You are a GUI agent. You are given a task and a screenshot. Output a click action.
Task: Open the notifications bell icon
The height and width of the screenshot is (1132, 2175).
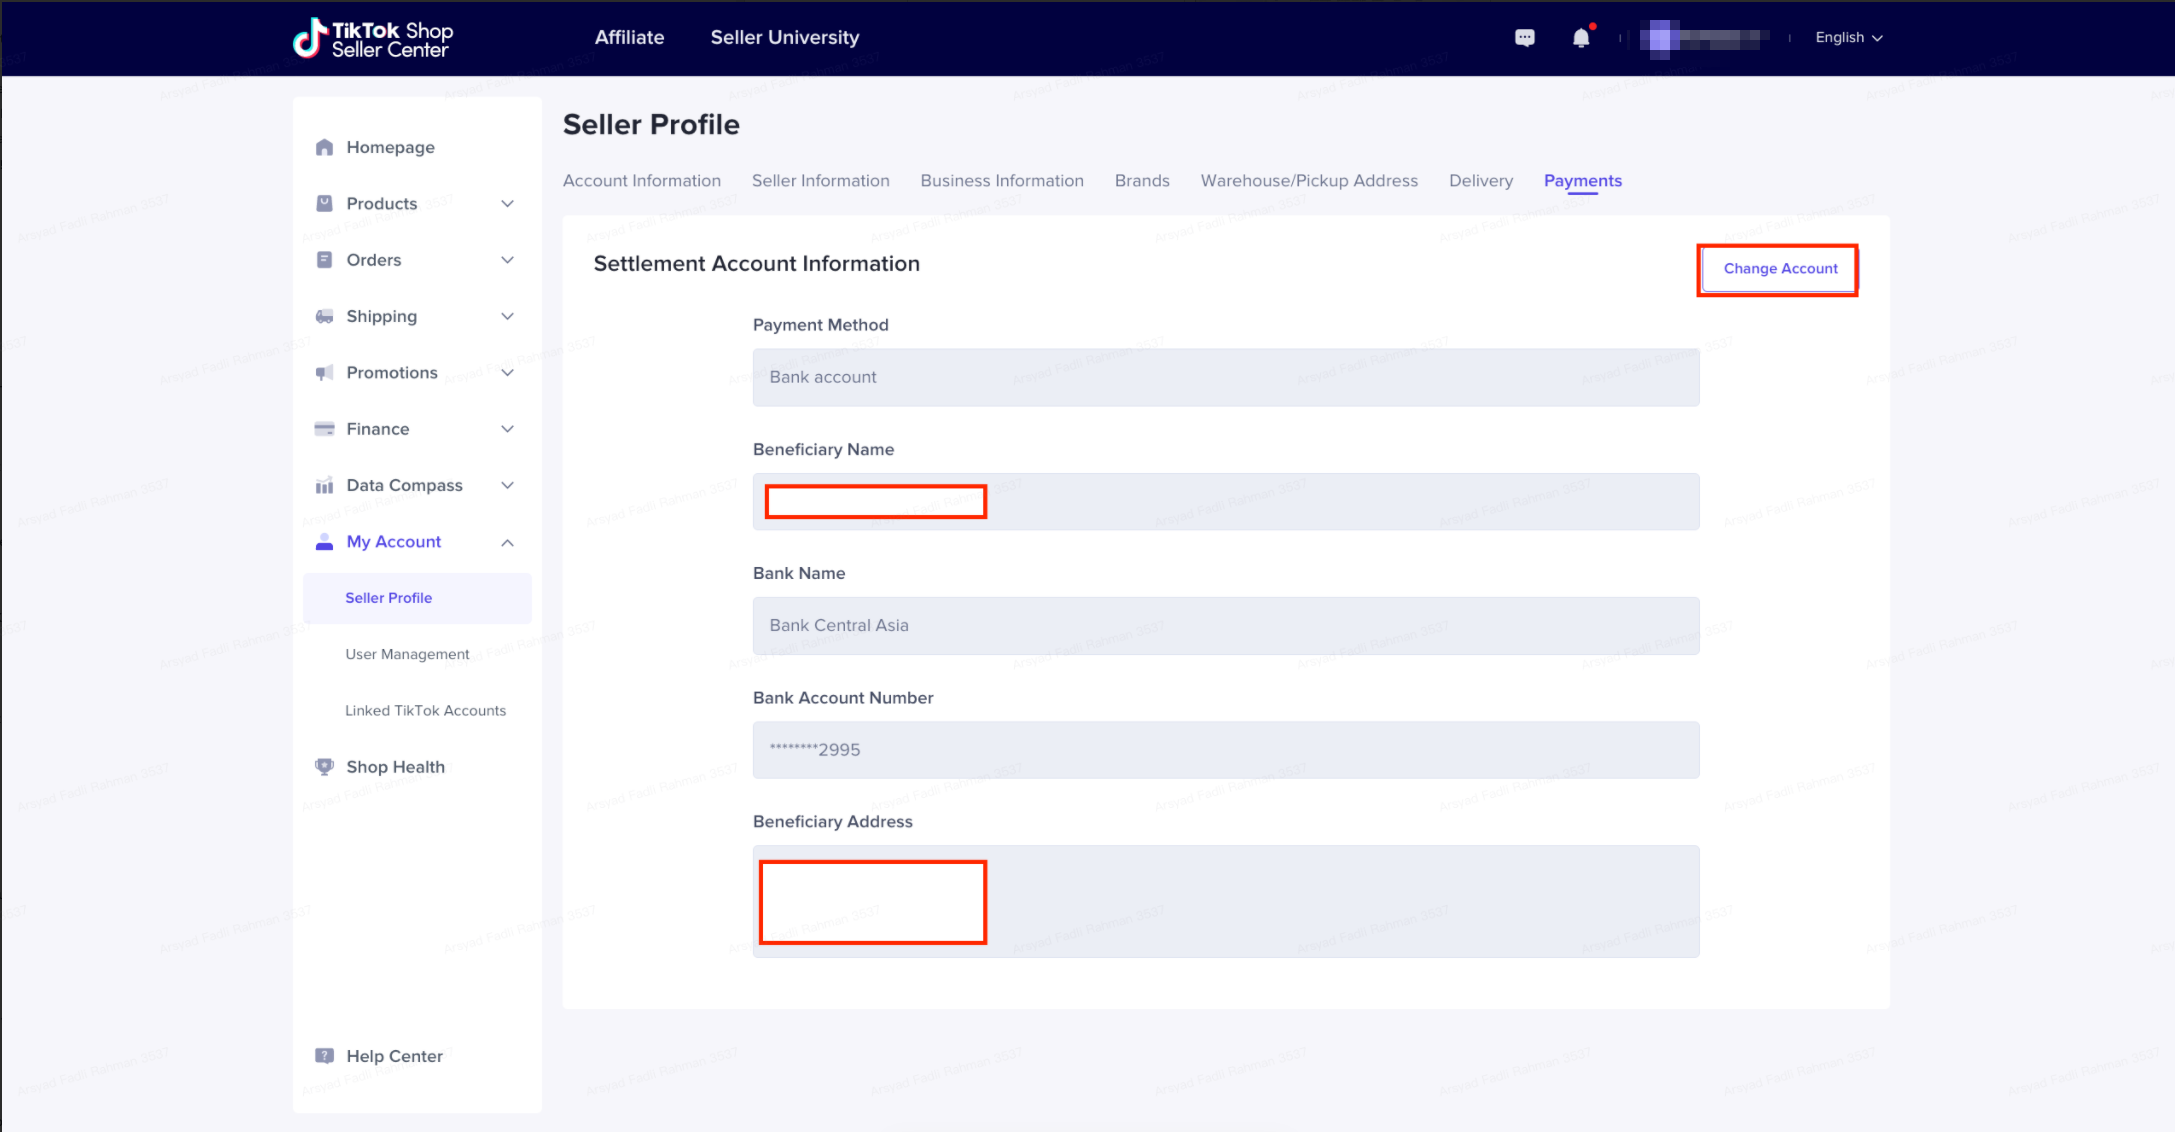point(1580,38)
